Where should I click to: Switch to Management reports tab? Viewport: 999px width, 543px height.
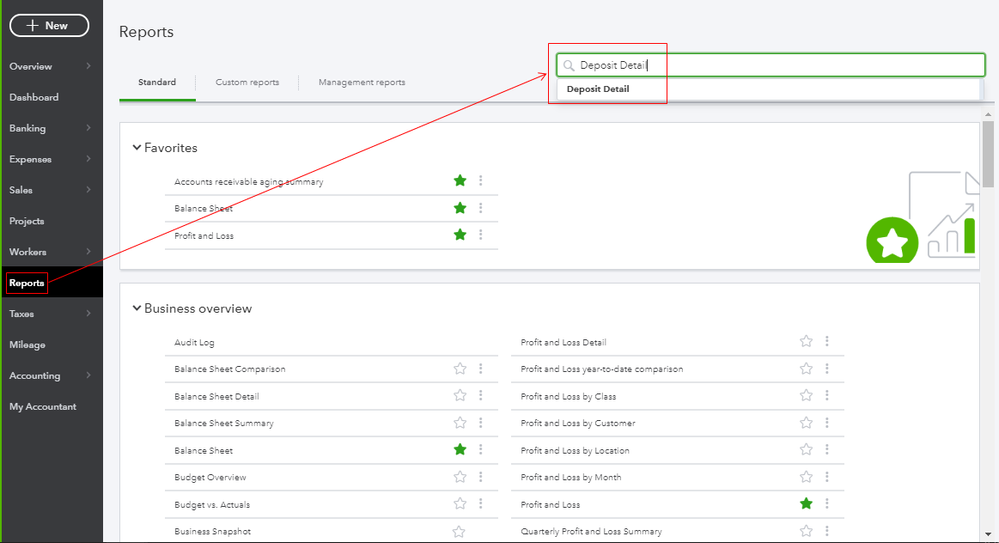(362, 82)
